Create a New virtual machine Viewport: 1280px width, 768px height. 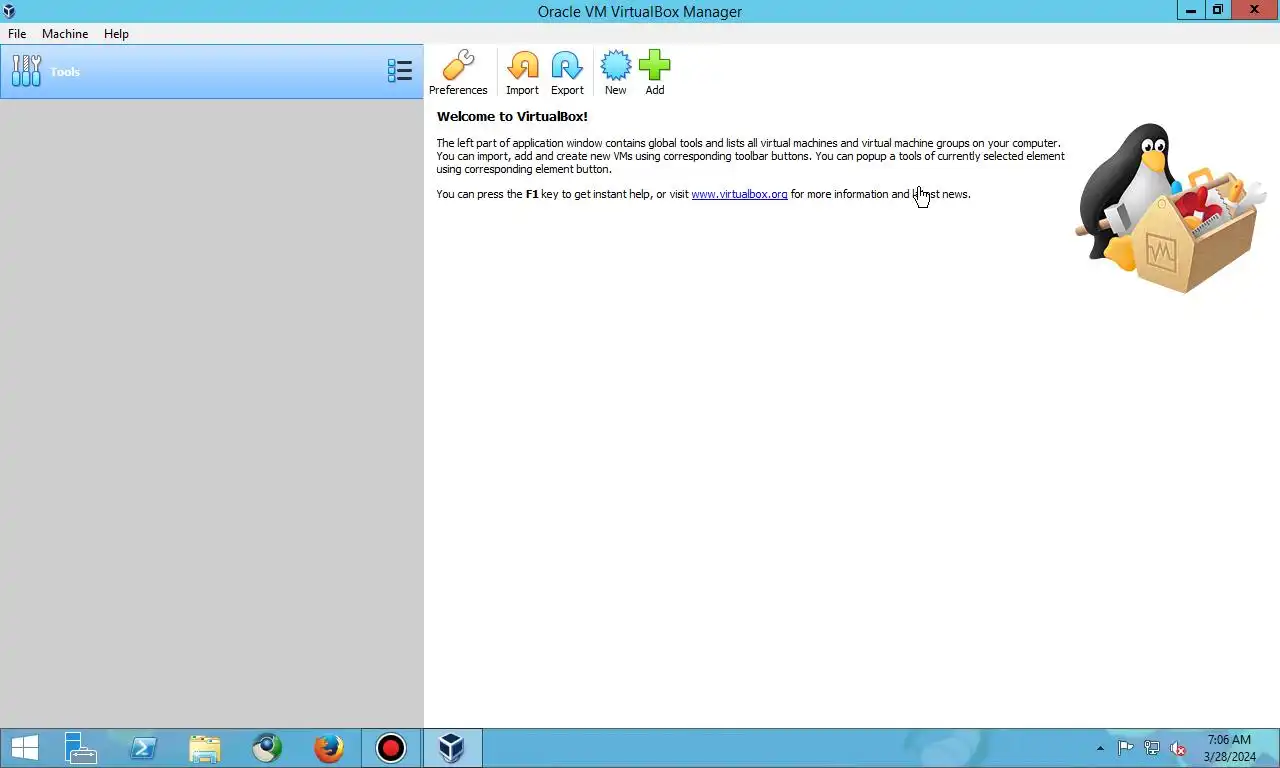615,73
